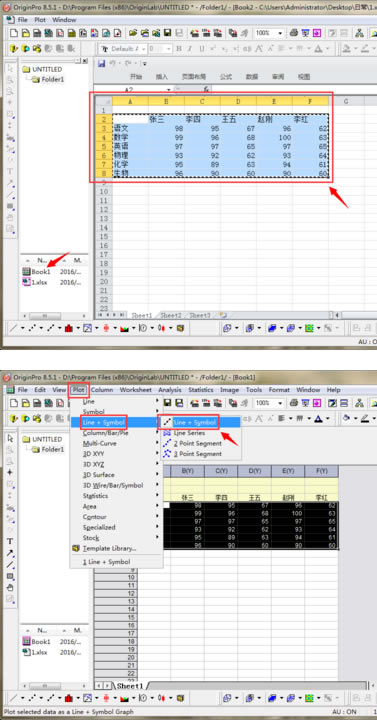Viewport: 377px width, 720px height.
Task: Click the Line + Symbol icon in the submenu
Action: (167, 422)
